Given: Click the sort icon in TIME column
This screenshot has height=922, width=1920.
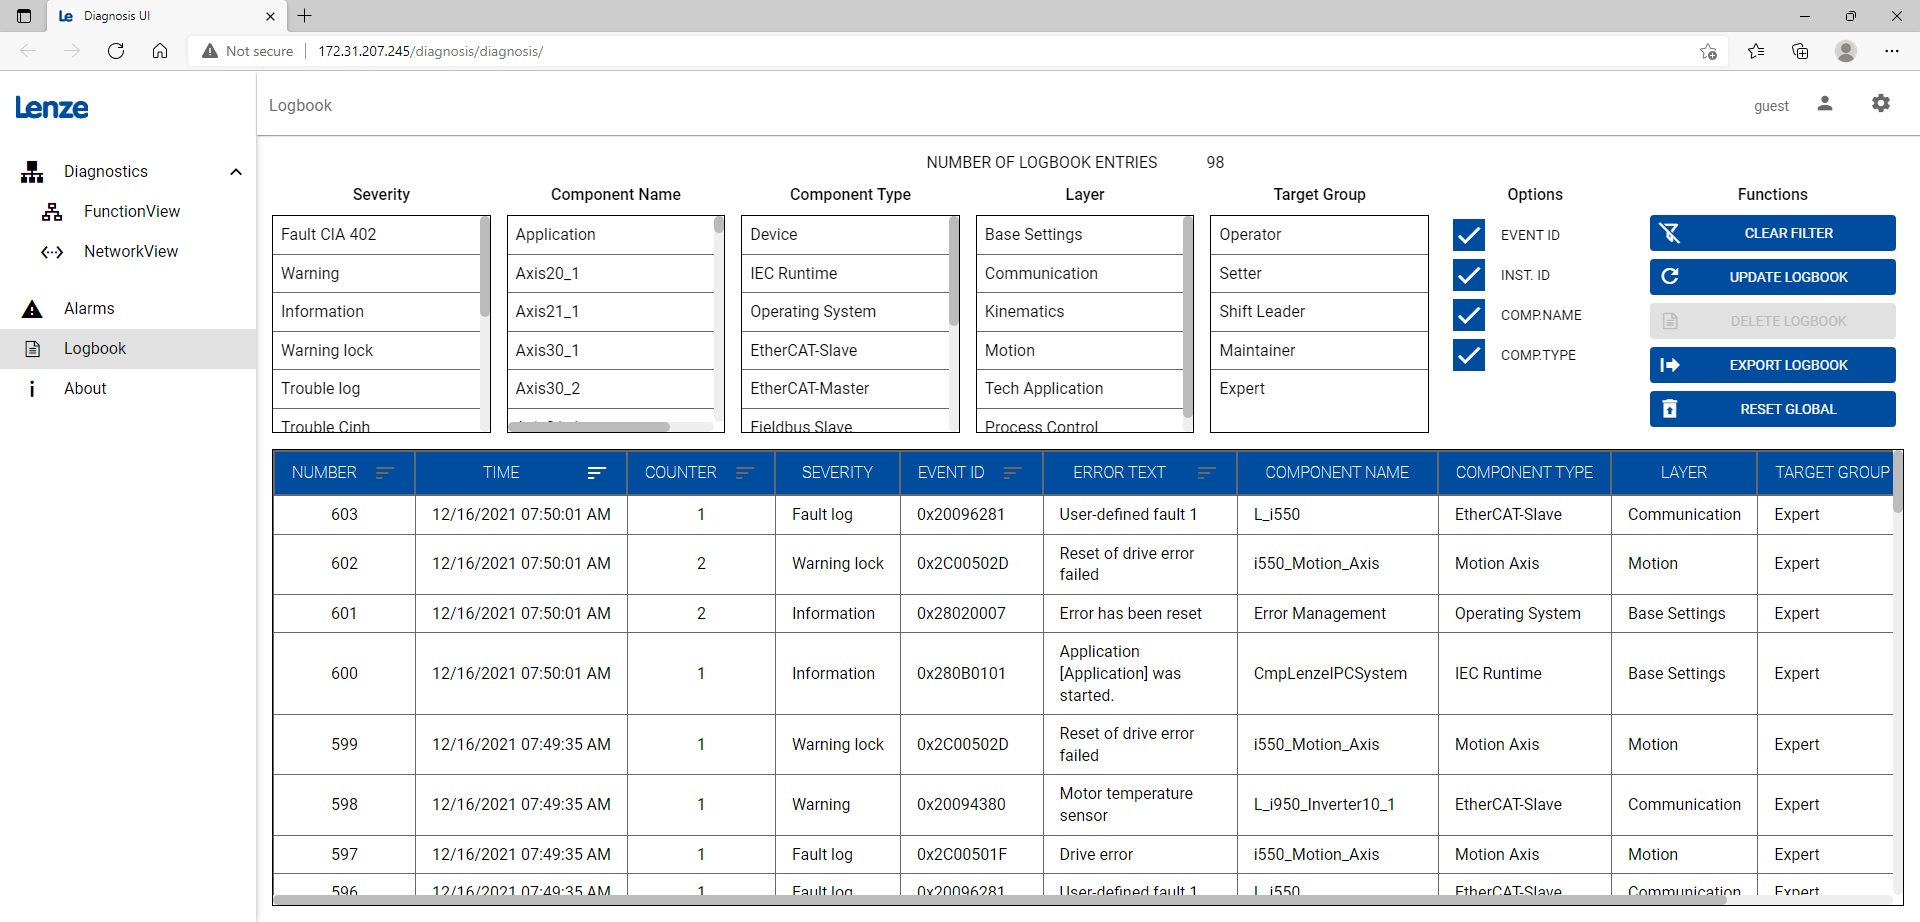Looking at the screenshot, I should [x=596, y=473].
